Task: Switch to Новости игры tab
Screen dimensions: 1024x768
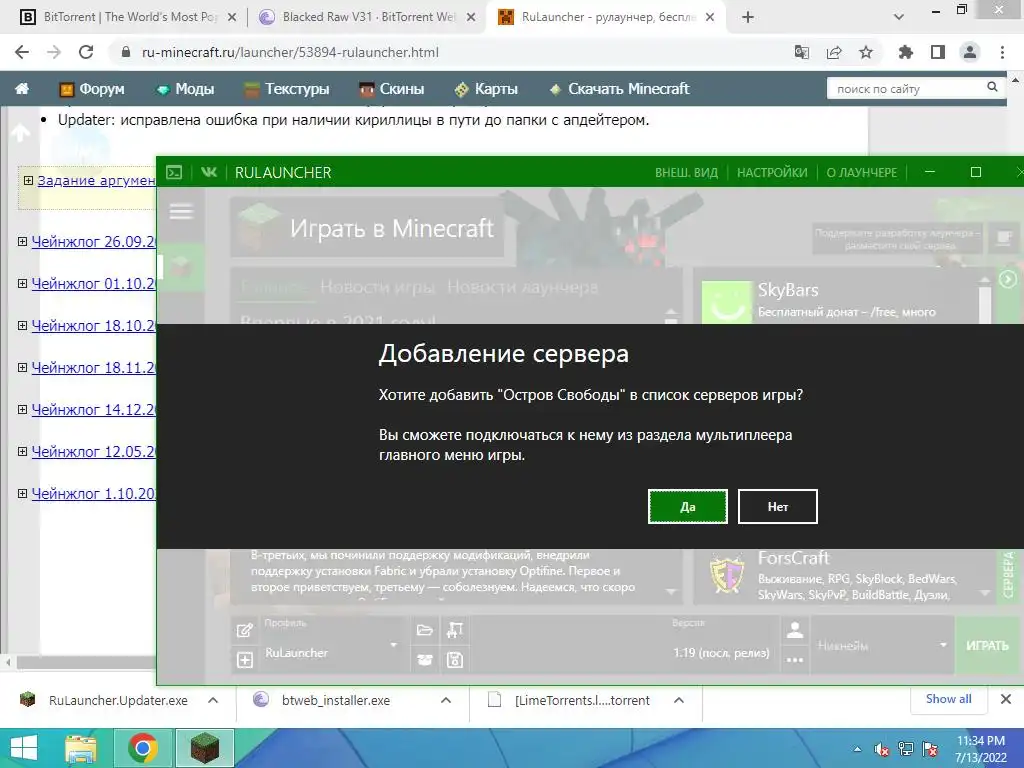Action: pos(377,287)
